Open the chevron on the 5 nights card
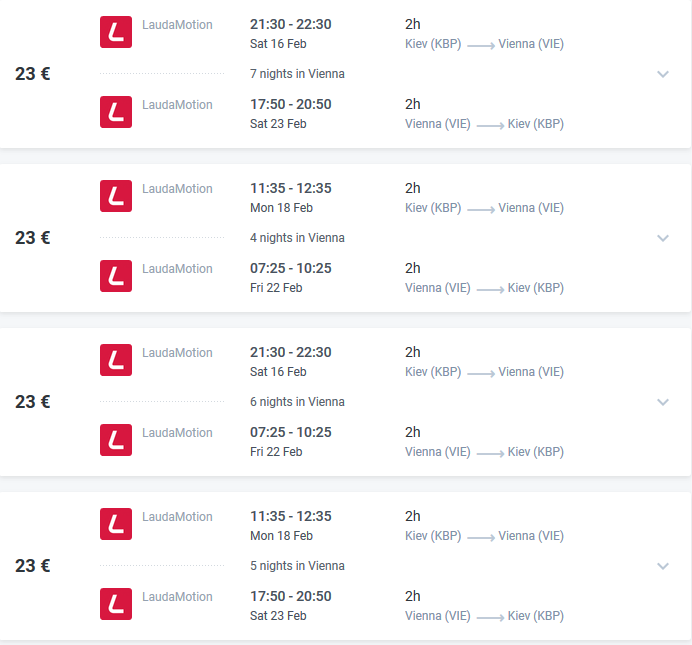This screenshot has height=645, width=692. tap(662, 566)
